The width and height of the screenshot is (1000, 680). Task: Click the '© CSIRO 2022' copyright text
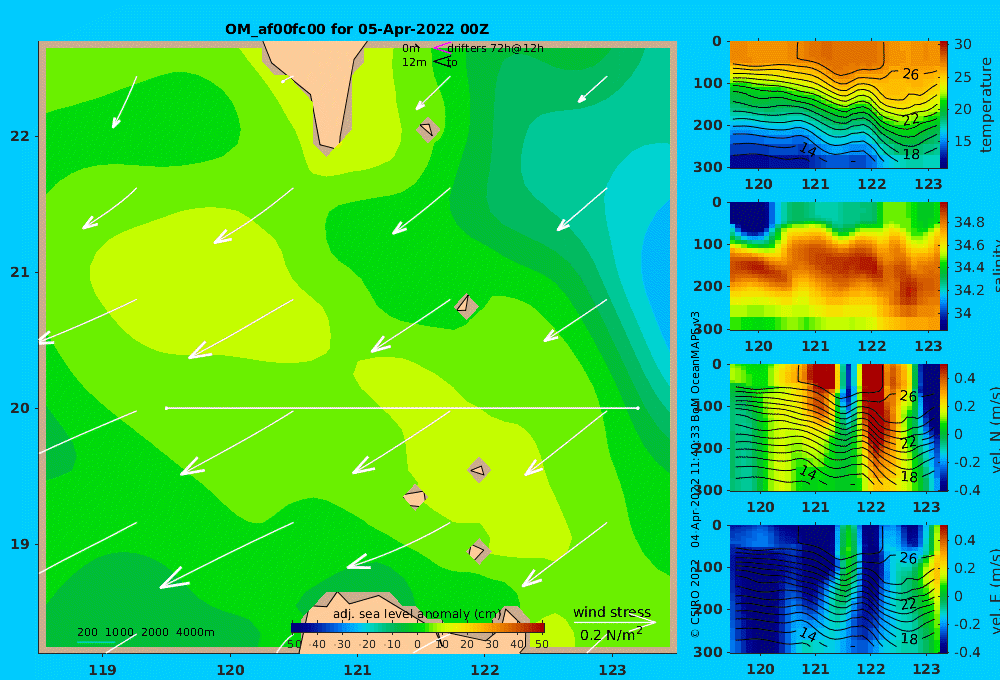coord(696,598)
